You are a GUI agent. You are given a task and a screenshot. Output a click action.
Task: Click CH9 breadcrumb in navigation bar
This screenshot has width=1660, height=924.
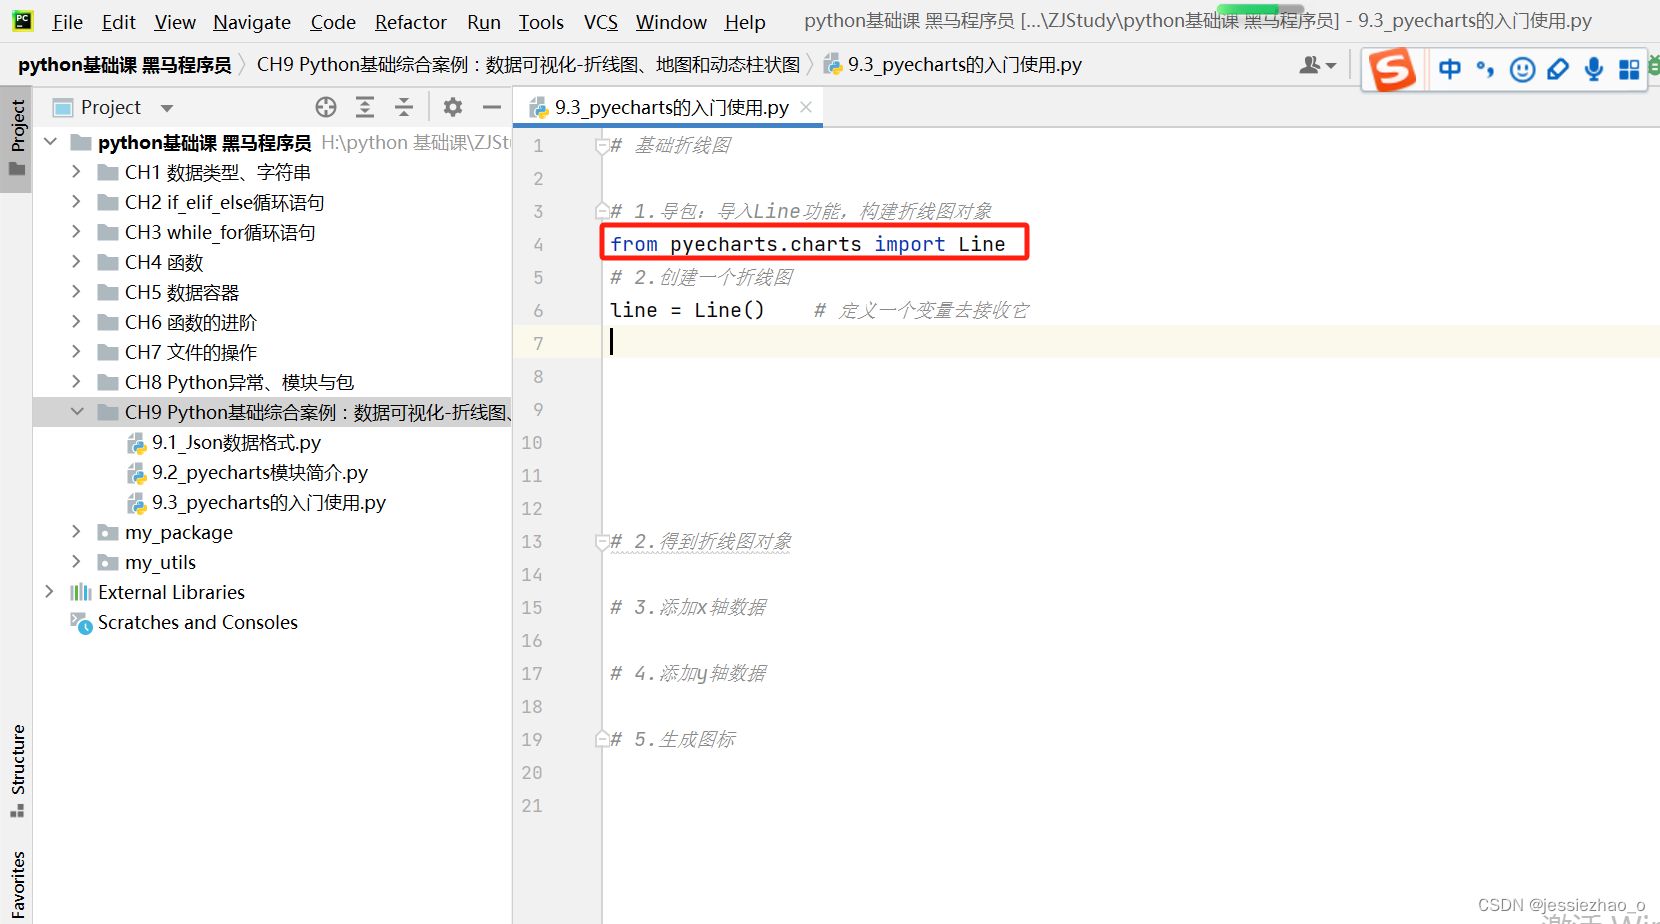coord(530,64)
